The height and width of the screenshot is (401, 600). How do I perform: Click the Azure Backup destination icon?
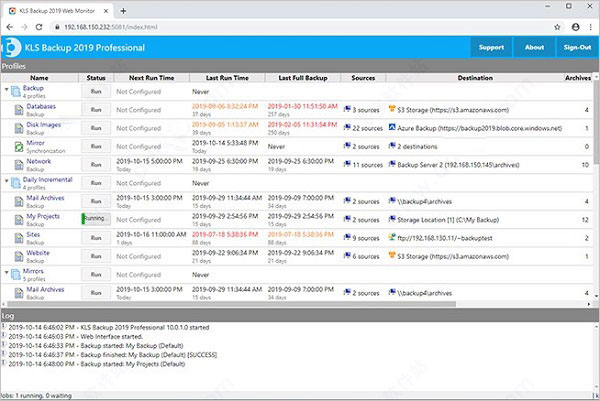pyautogui.click(x=392, y=127)
